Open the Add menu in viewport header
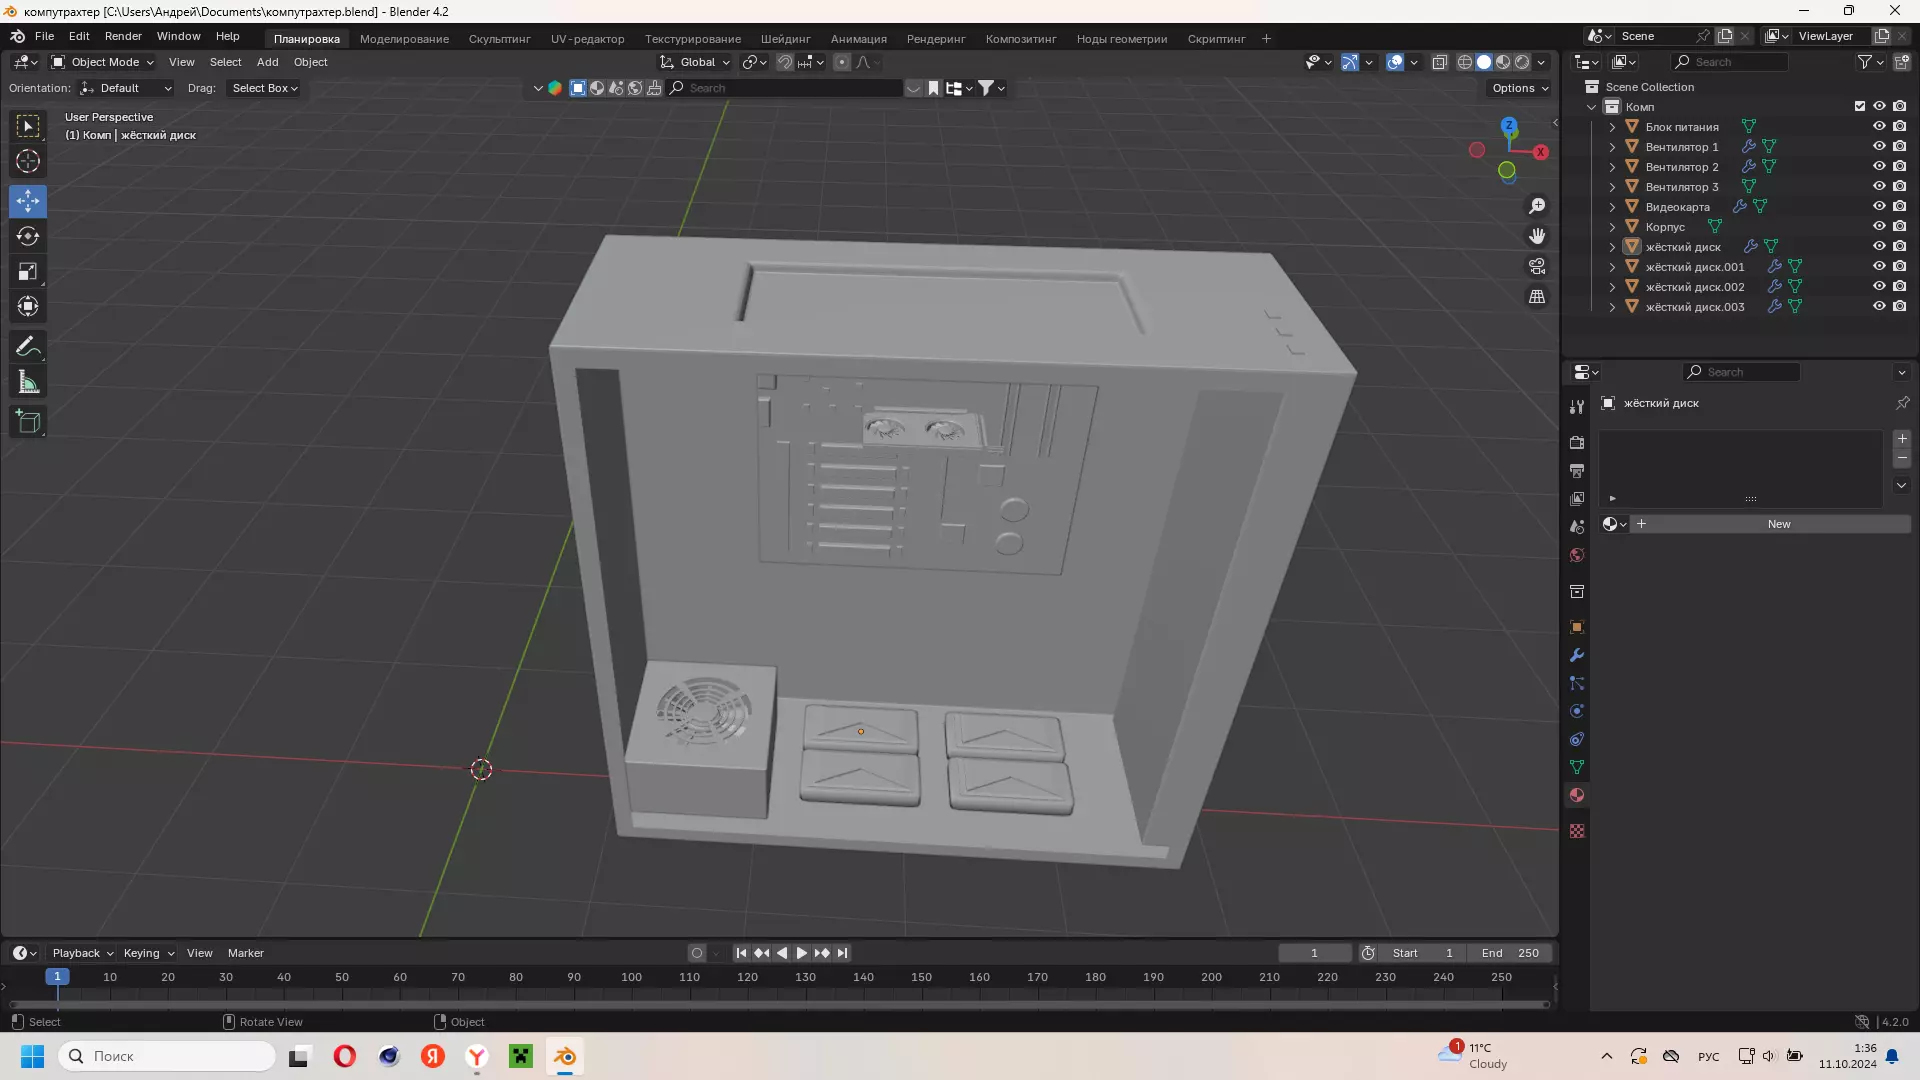Viewport: 1920px width, 1080px height. pyautogui.click(x=267, y=62)
